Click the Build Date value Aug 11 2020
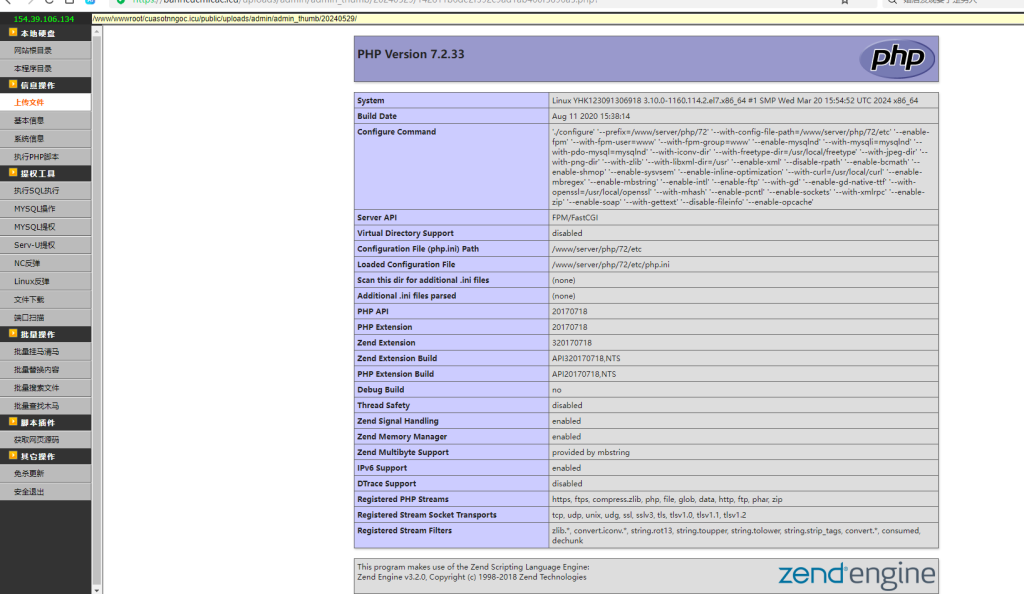Image resolution: width=1024 pixels, height=594 pixels. click(x=591, y=116)
